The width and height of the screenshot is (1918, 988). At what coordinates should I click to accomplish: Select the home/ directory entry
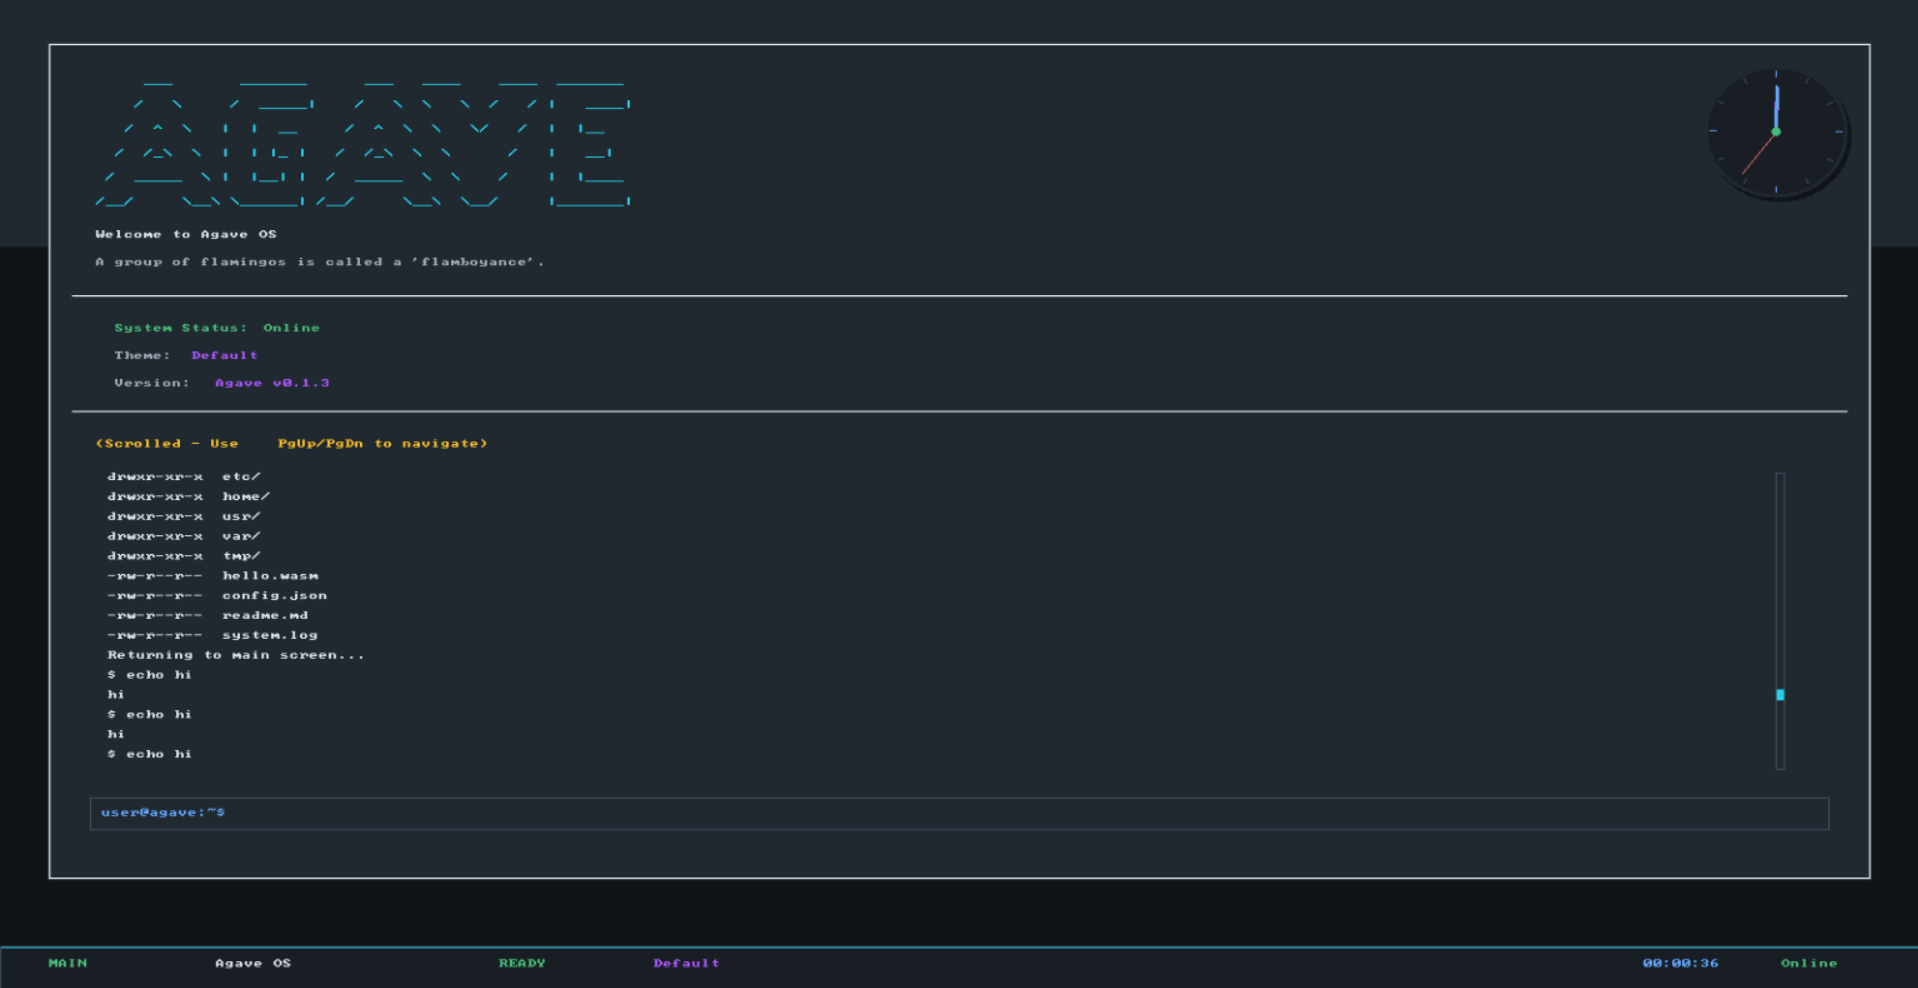pos(246,497)
